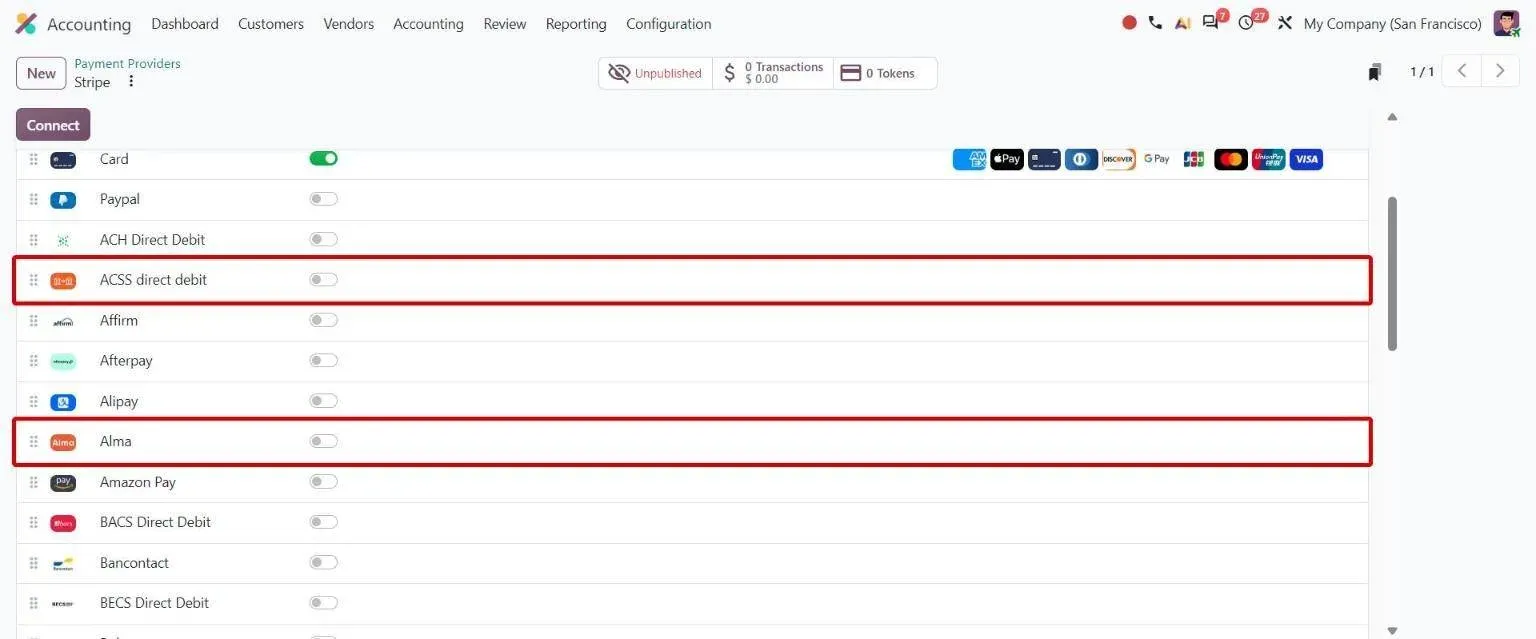Screen dimensions: 1536x639
Task: Open the Configuration menu
Action: pos(669,24)
